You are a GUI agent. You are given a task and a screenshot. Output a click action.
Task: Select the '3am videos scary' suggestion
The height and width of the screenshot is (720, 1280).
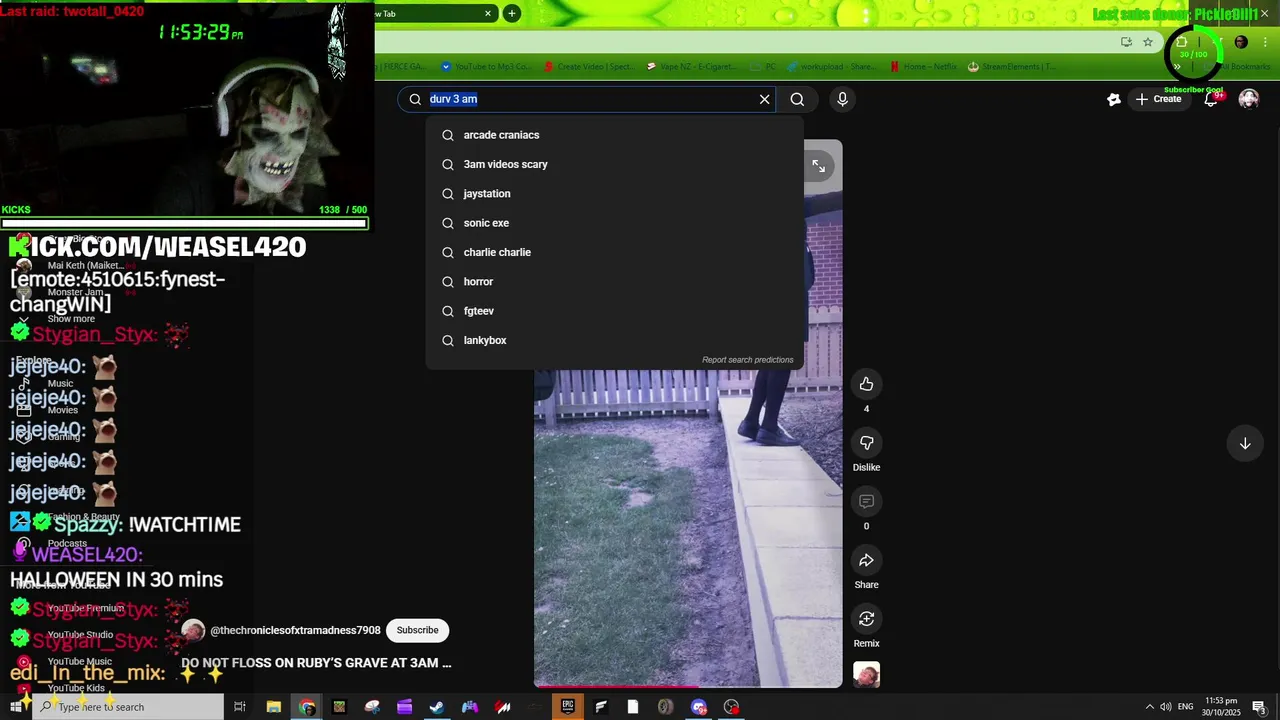coord(614,164)
